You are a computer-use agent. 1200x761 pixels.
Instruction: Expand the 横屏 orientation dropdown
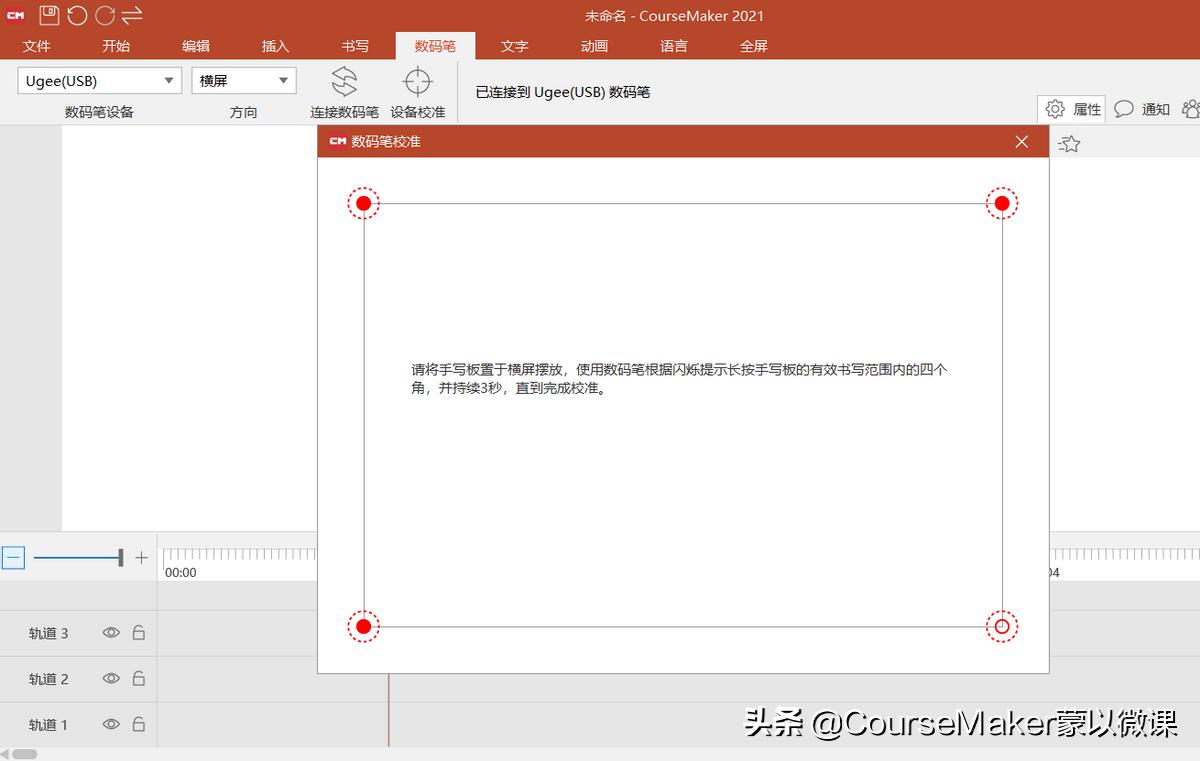[283, 80]
